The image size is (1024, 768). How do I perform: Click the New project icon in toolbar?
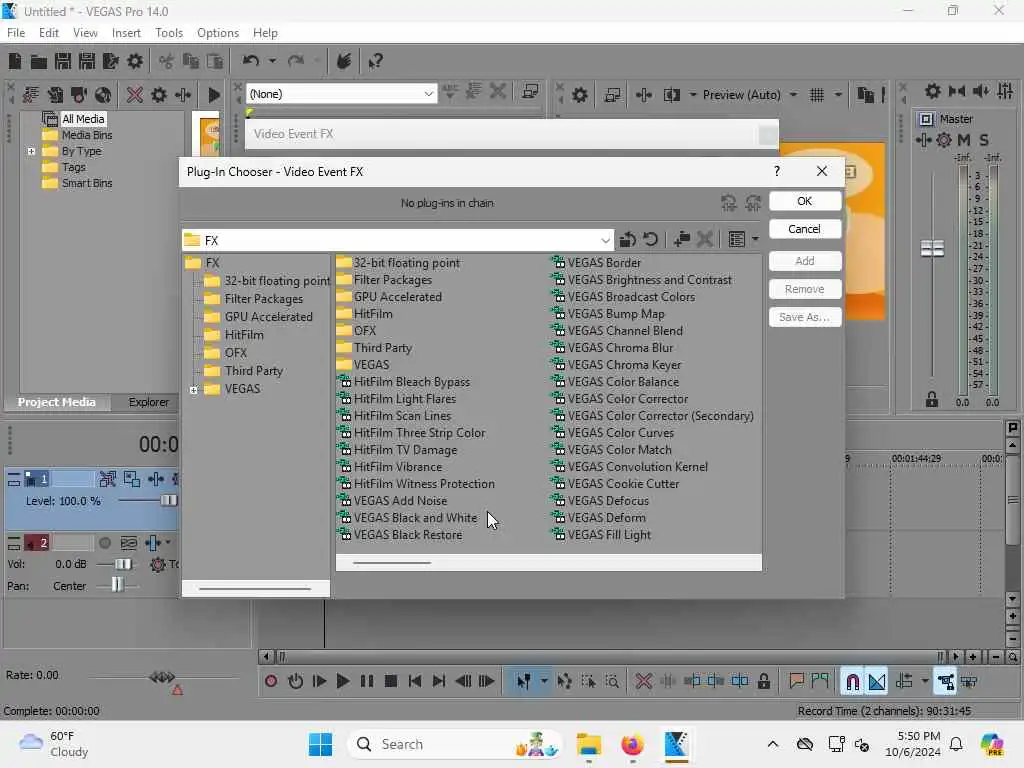click(14, 61)
